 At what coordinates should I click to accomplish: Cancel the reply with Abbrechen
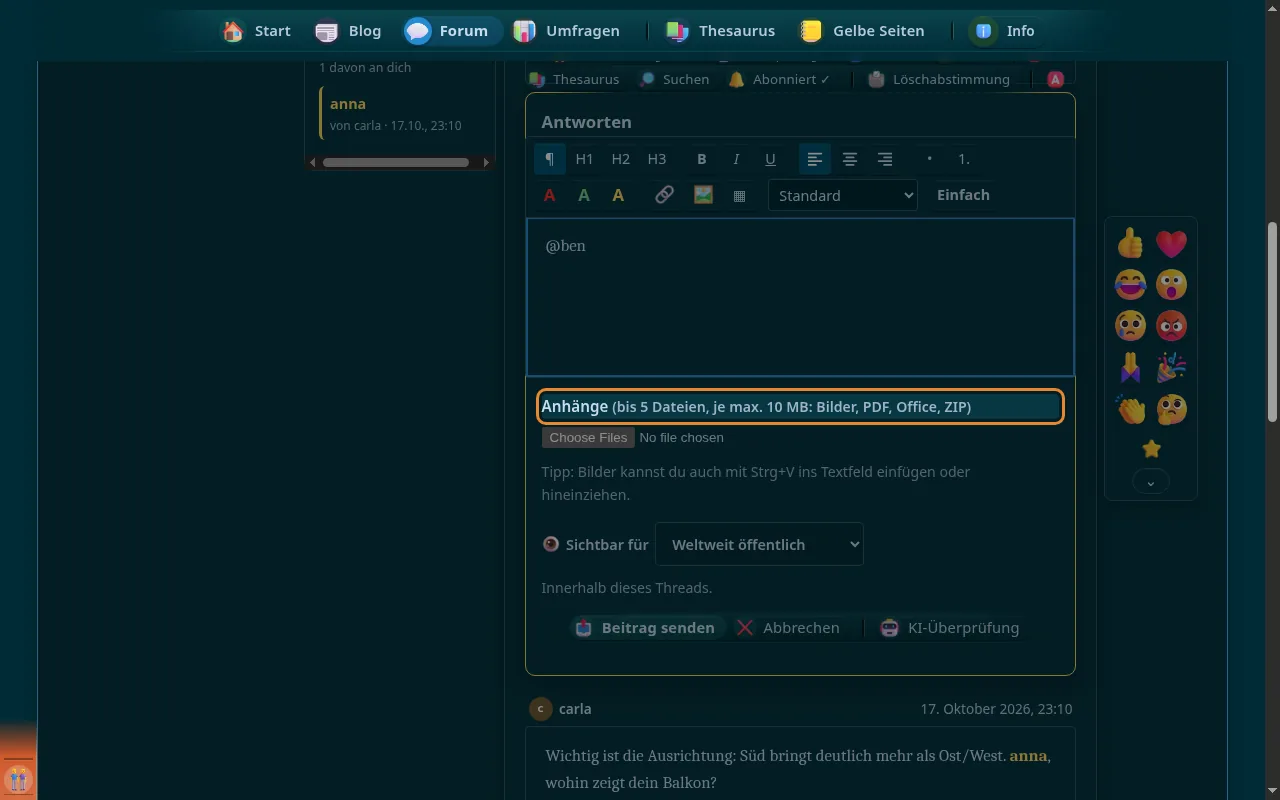tap(788, 628)
